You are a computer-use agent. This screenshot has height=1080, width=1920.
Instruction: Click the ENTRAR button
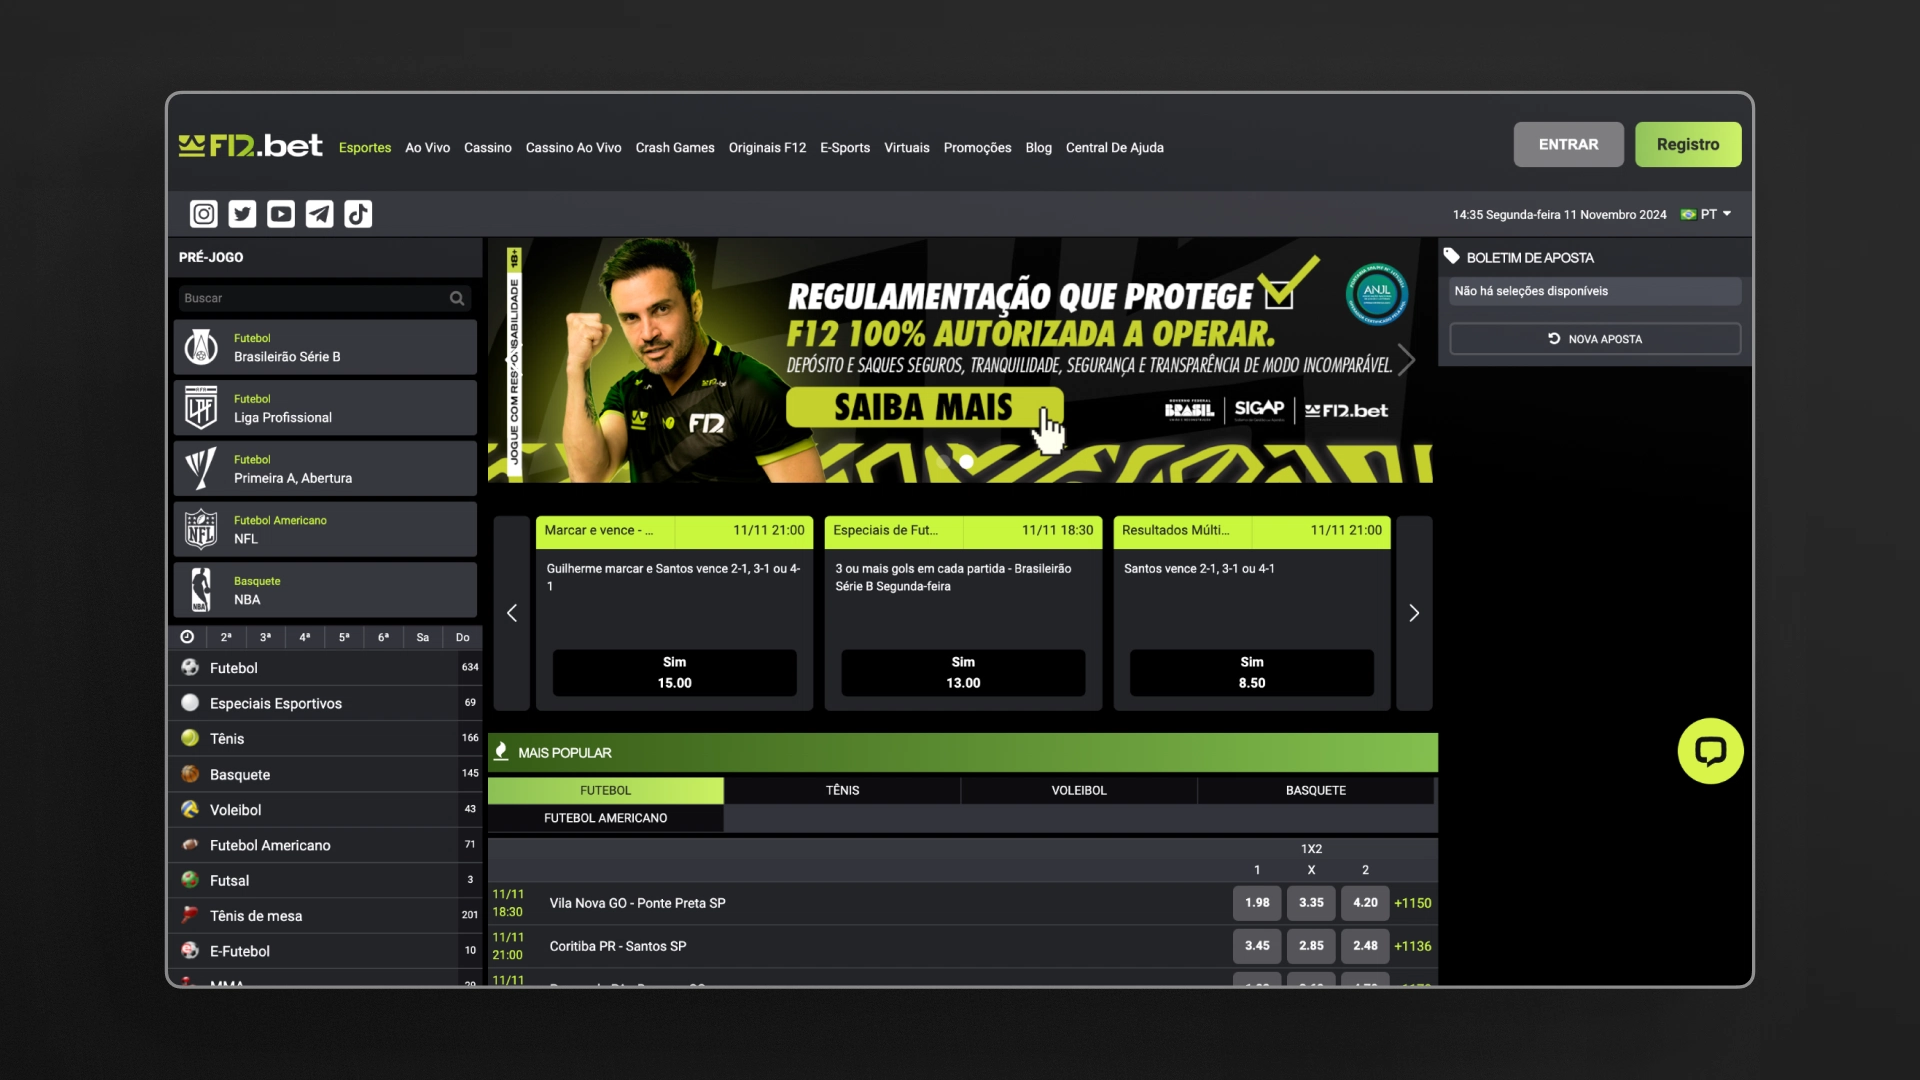coord(1568,145)
